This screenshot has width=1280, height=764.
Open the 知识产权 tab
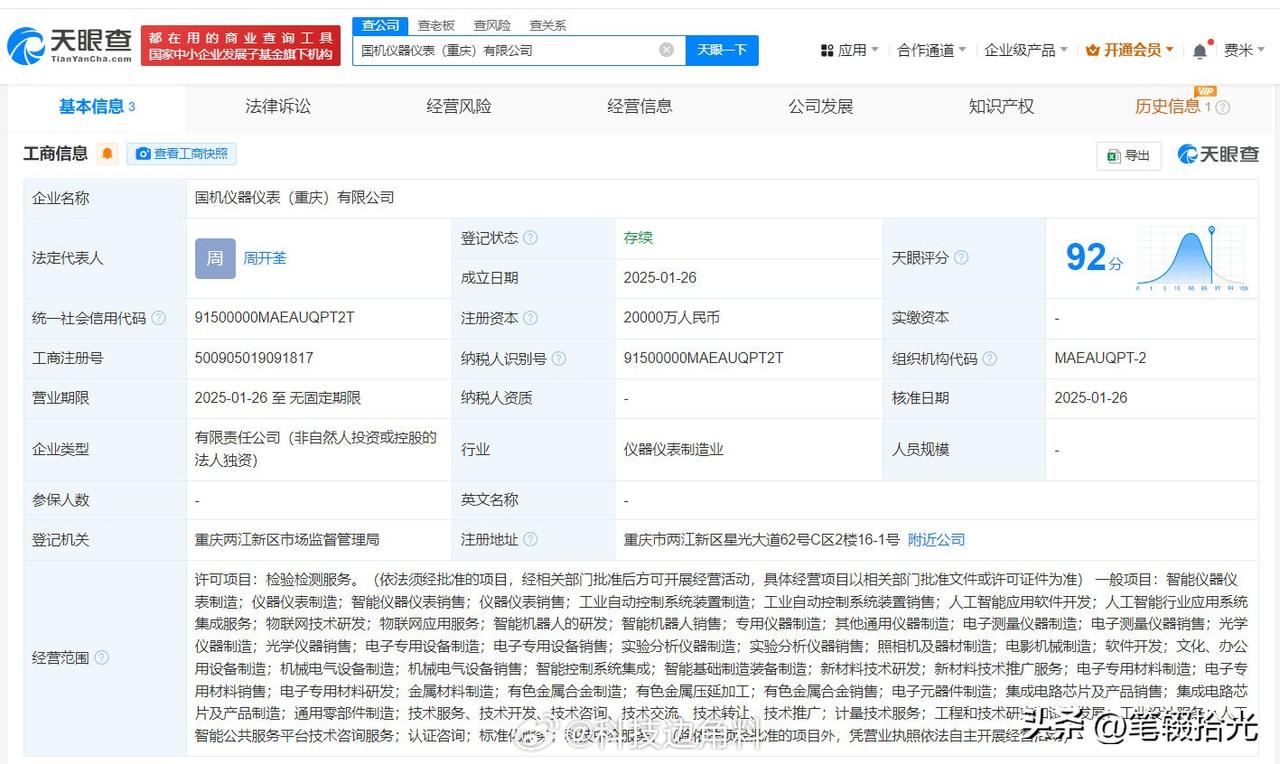point(1001,107)
